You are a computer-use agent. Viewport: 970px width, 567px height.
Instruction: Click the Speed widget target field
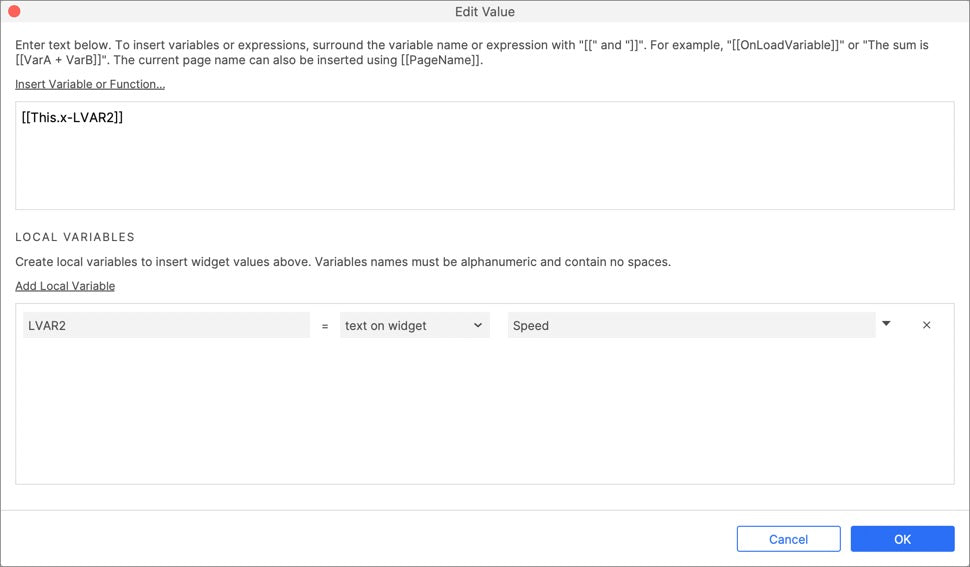691,325
